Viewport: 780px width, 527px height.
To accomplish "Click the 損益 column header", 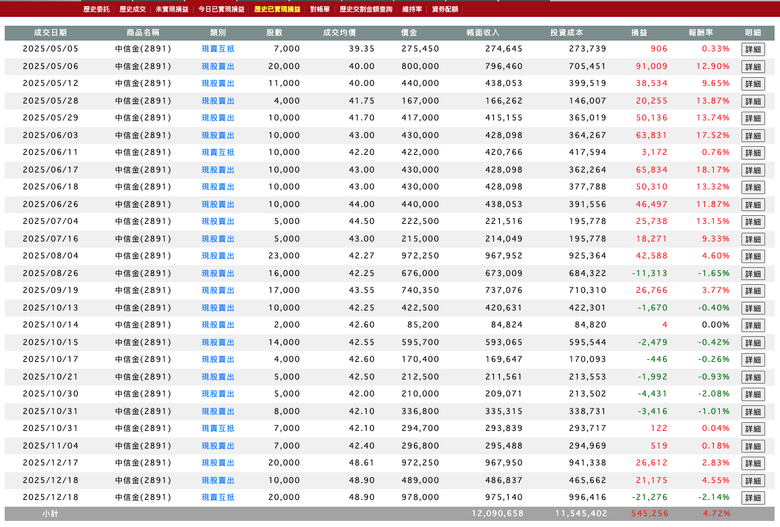I will pos(638,33).
